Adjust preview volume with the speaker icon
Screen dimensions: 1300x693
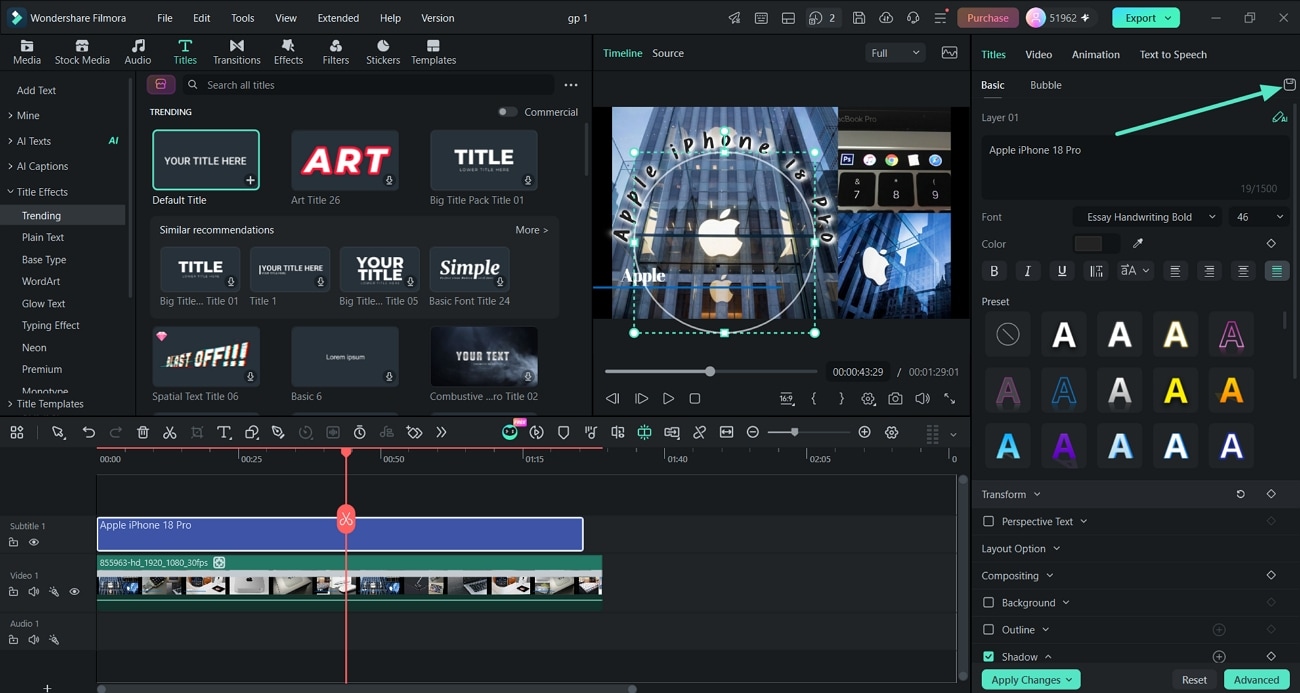[922, 398]
